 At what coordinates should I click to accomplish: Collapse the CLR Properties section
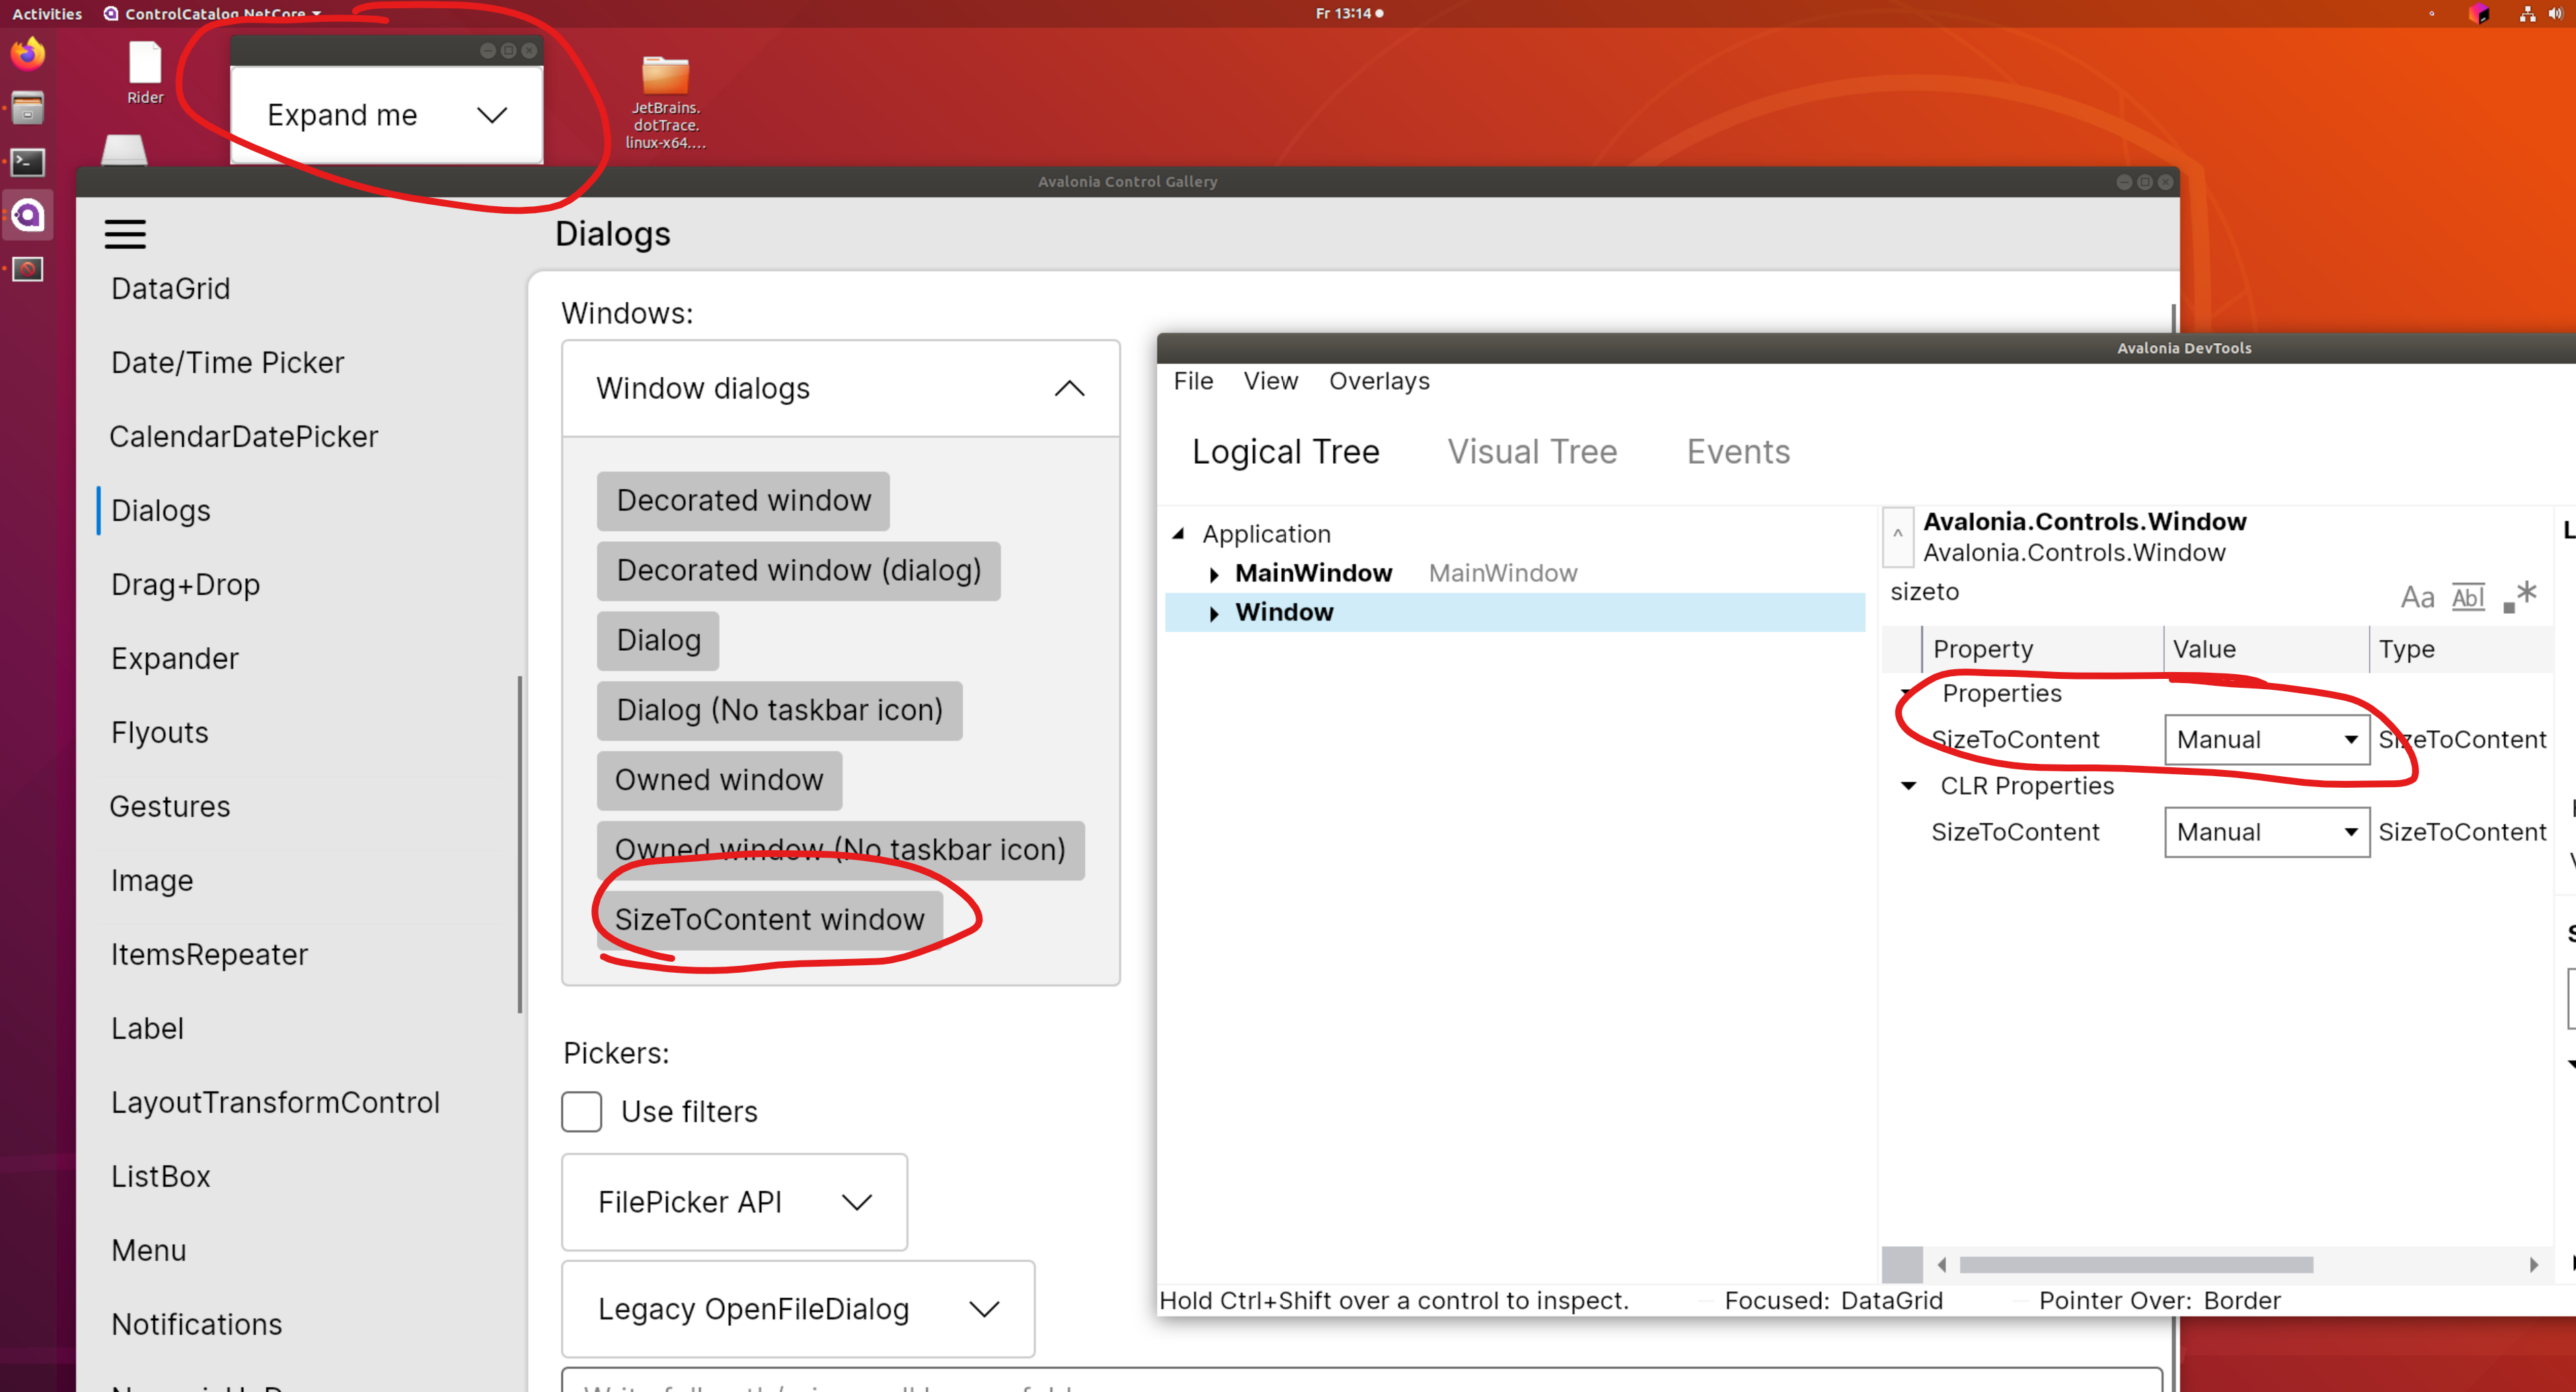[1909, 786]
